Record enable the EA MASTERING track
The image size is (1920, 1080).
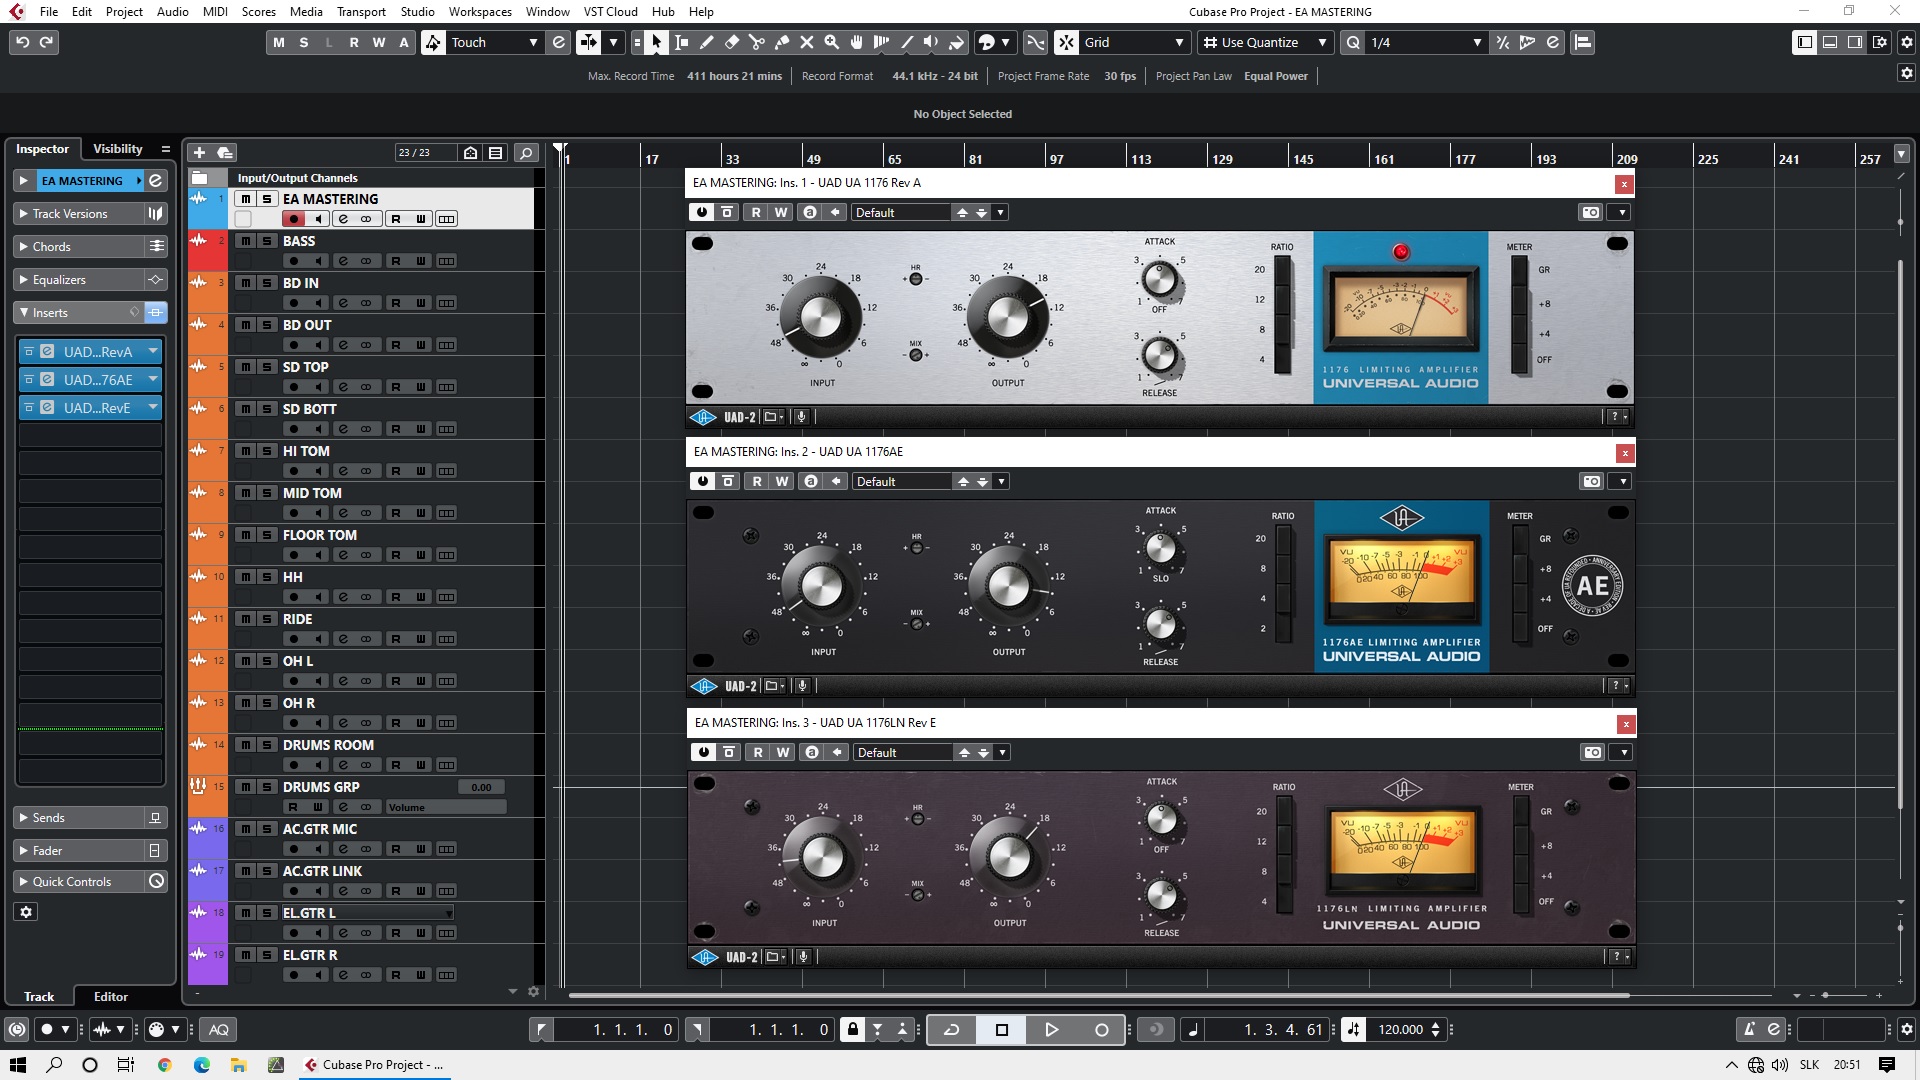click(x=294, y=219)
